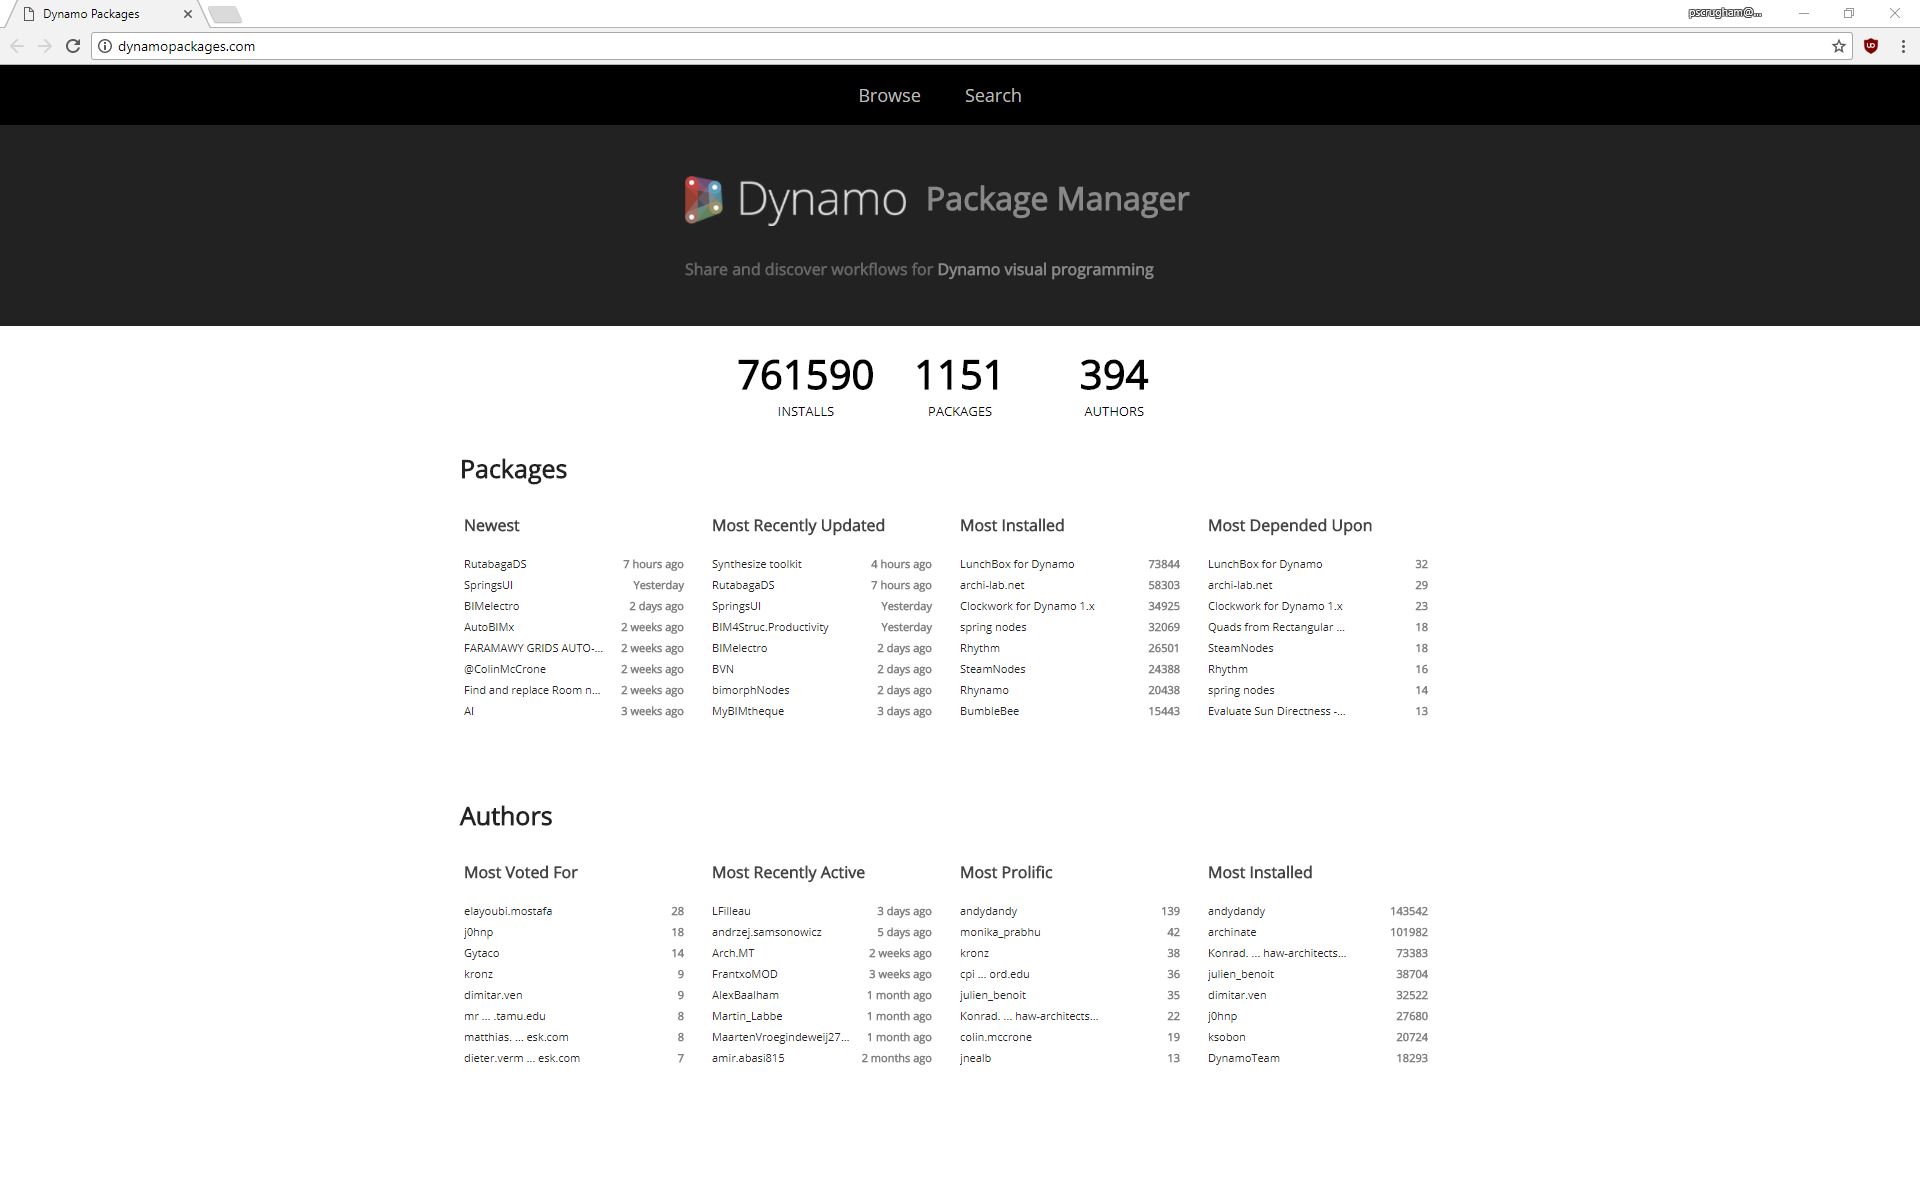Open author andrzej.samsonowicz
This screenshot has height=1200, width=1920.
(x=767, y=932)
